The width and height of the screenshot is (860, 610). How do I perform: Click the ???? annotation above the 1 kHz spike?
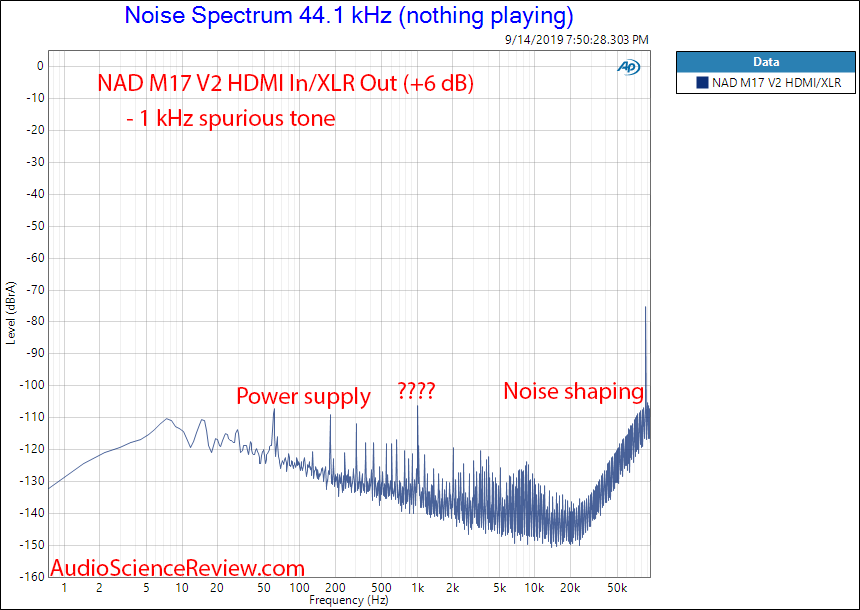click(x=416, y=391)
